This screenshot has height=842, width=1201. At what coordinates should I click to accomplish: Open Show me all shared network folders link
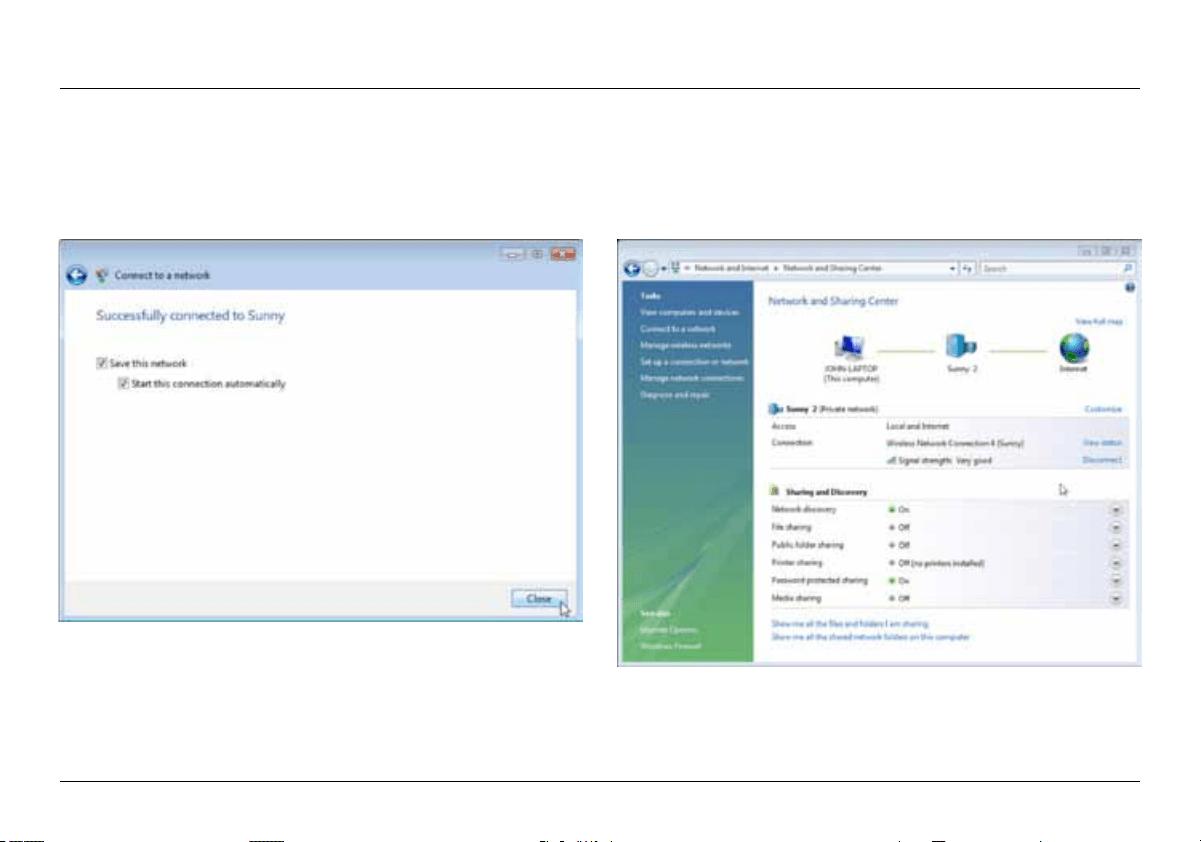pyautogui.click(x=870, y=637)
